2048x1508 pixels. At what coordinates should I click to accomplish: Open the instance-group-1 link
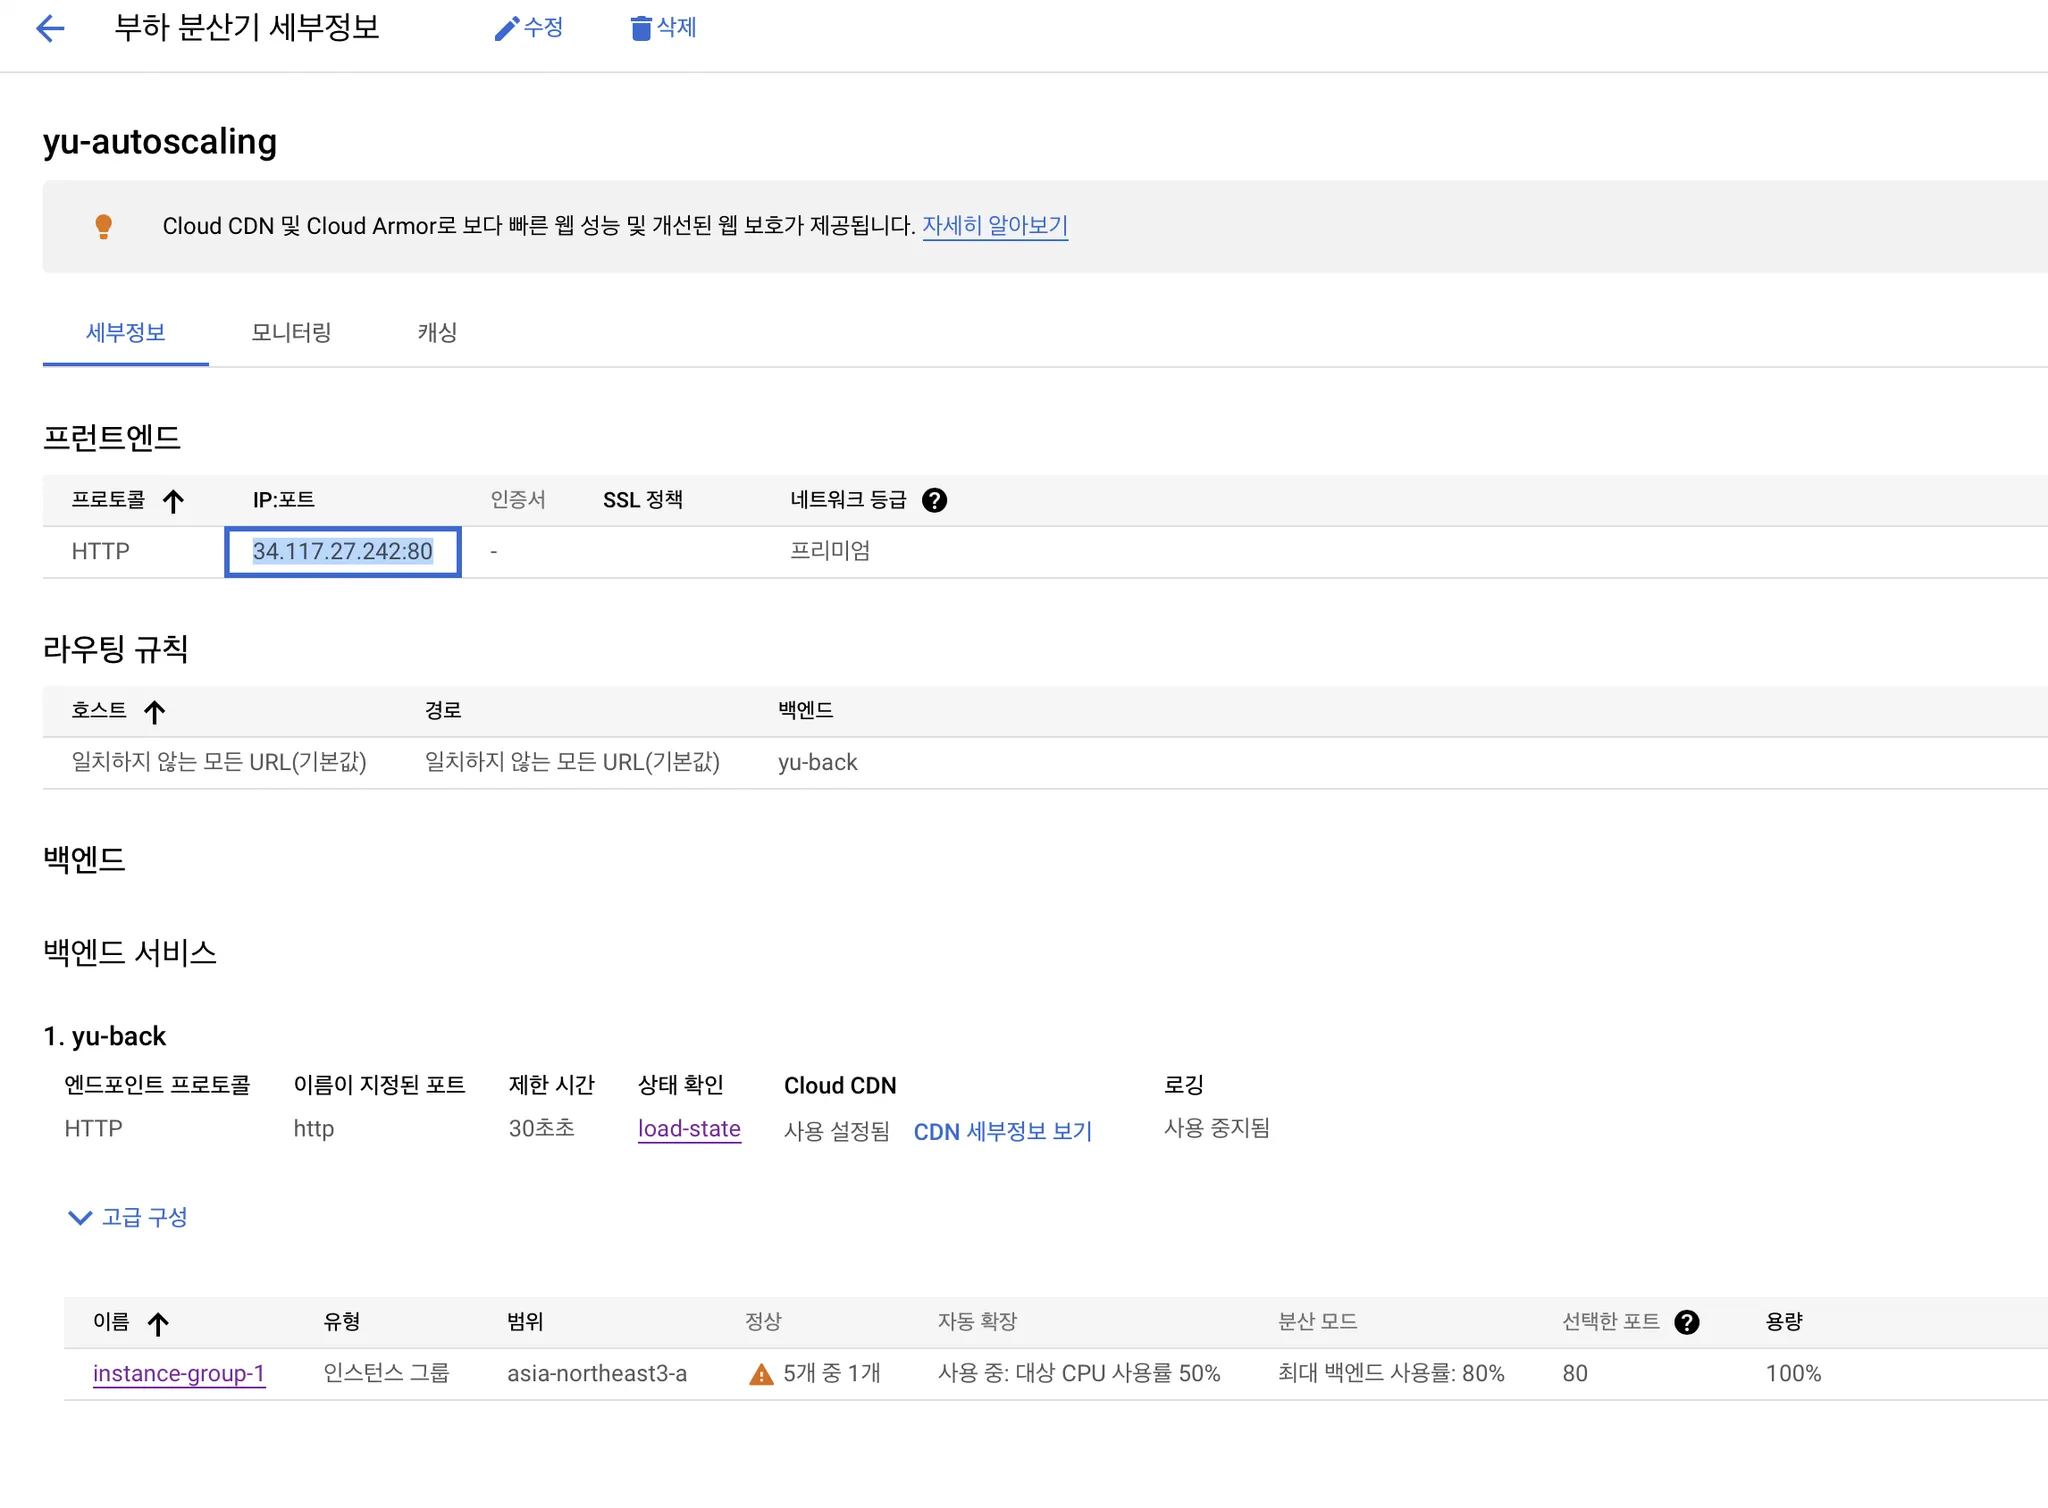(179, 1373)
